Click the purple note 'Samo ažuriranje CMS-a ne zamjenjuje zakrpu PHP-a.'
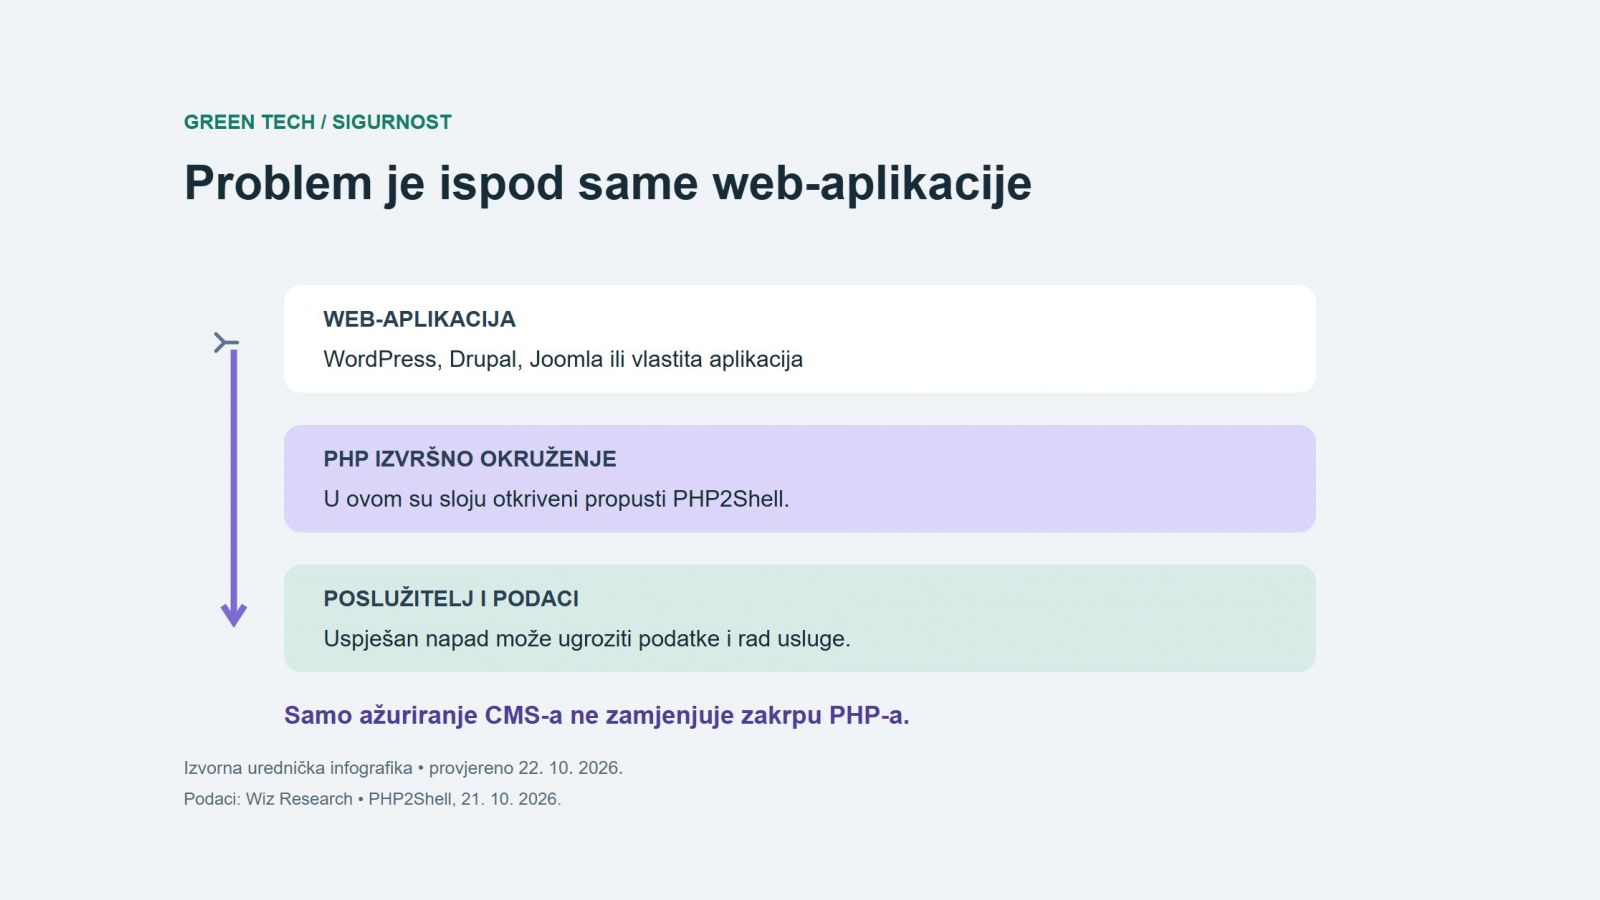 pyautogui.click(x=597, y=715)
